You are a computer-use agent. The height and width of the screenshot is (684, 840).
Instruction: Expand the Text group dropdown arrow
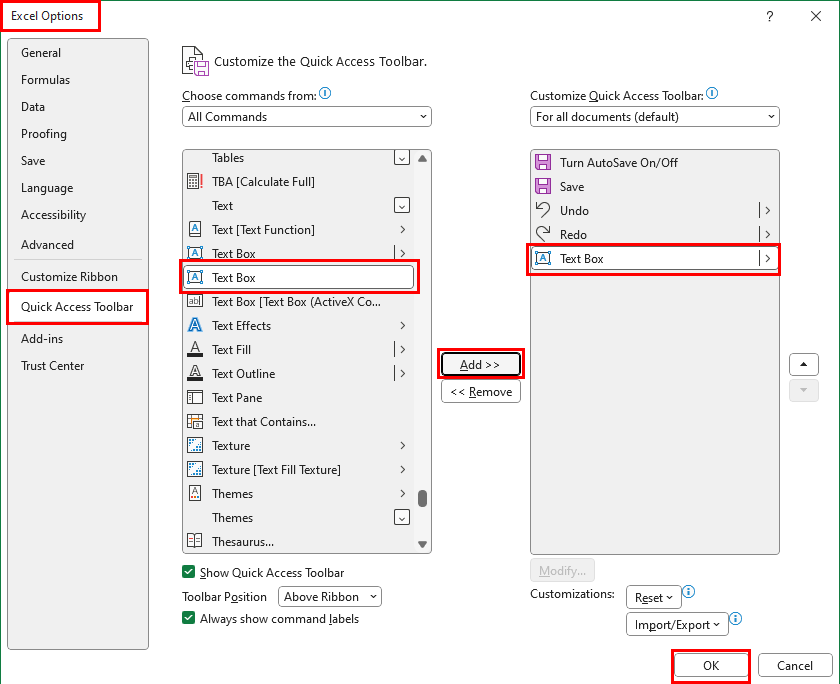pos(402,205)
